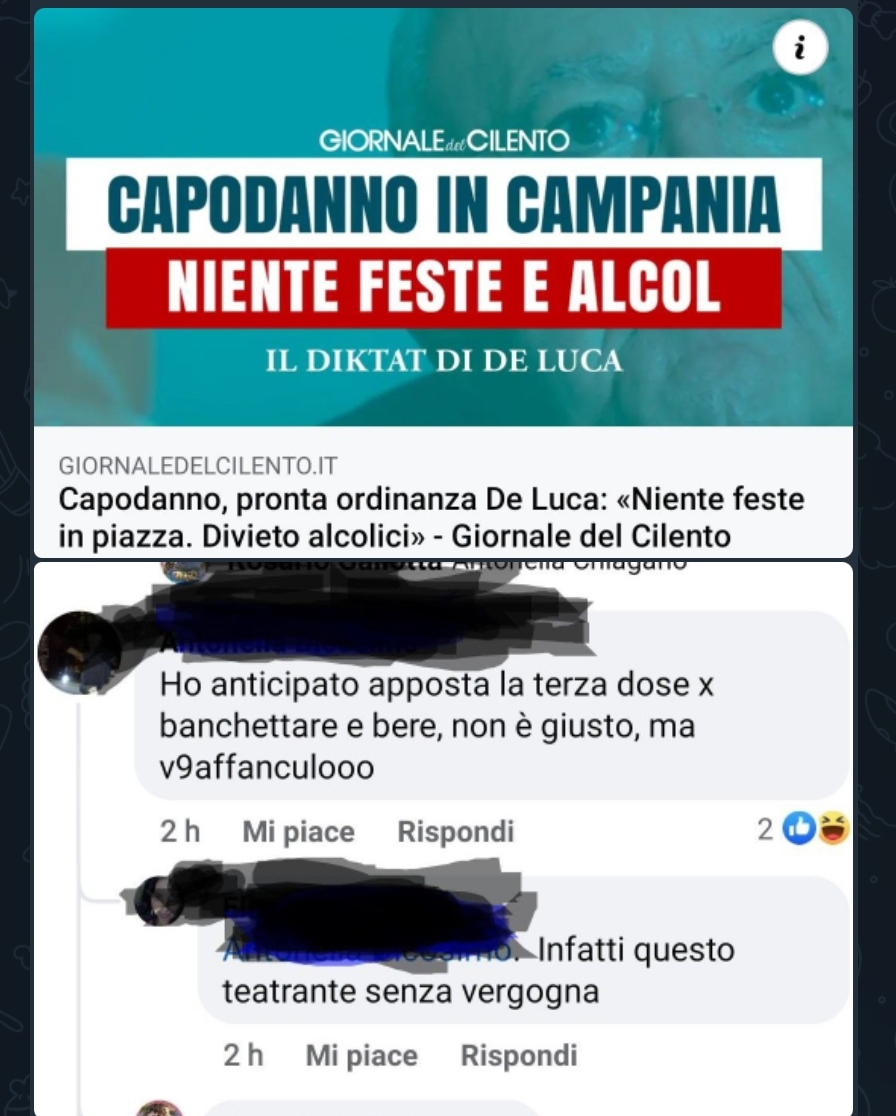Click the info icon on article image

[800, 48]
